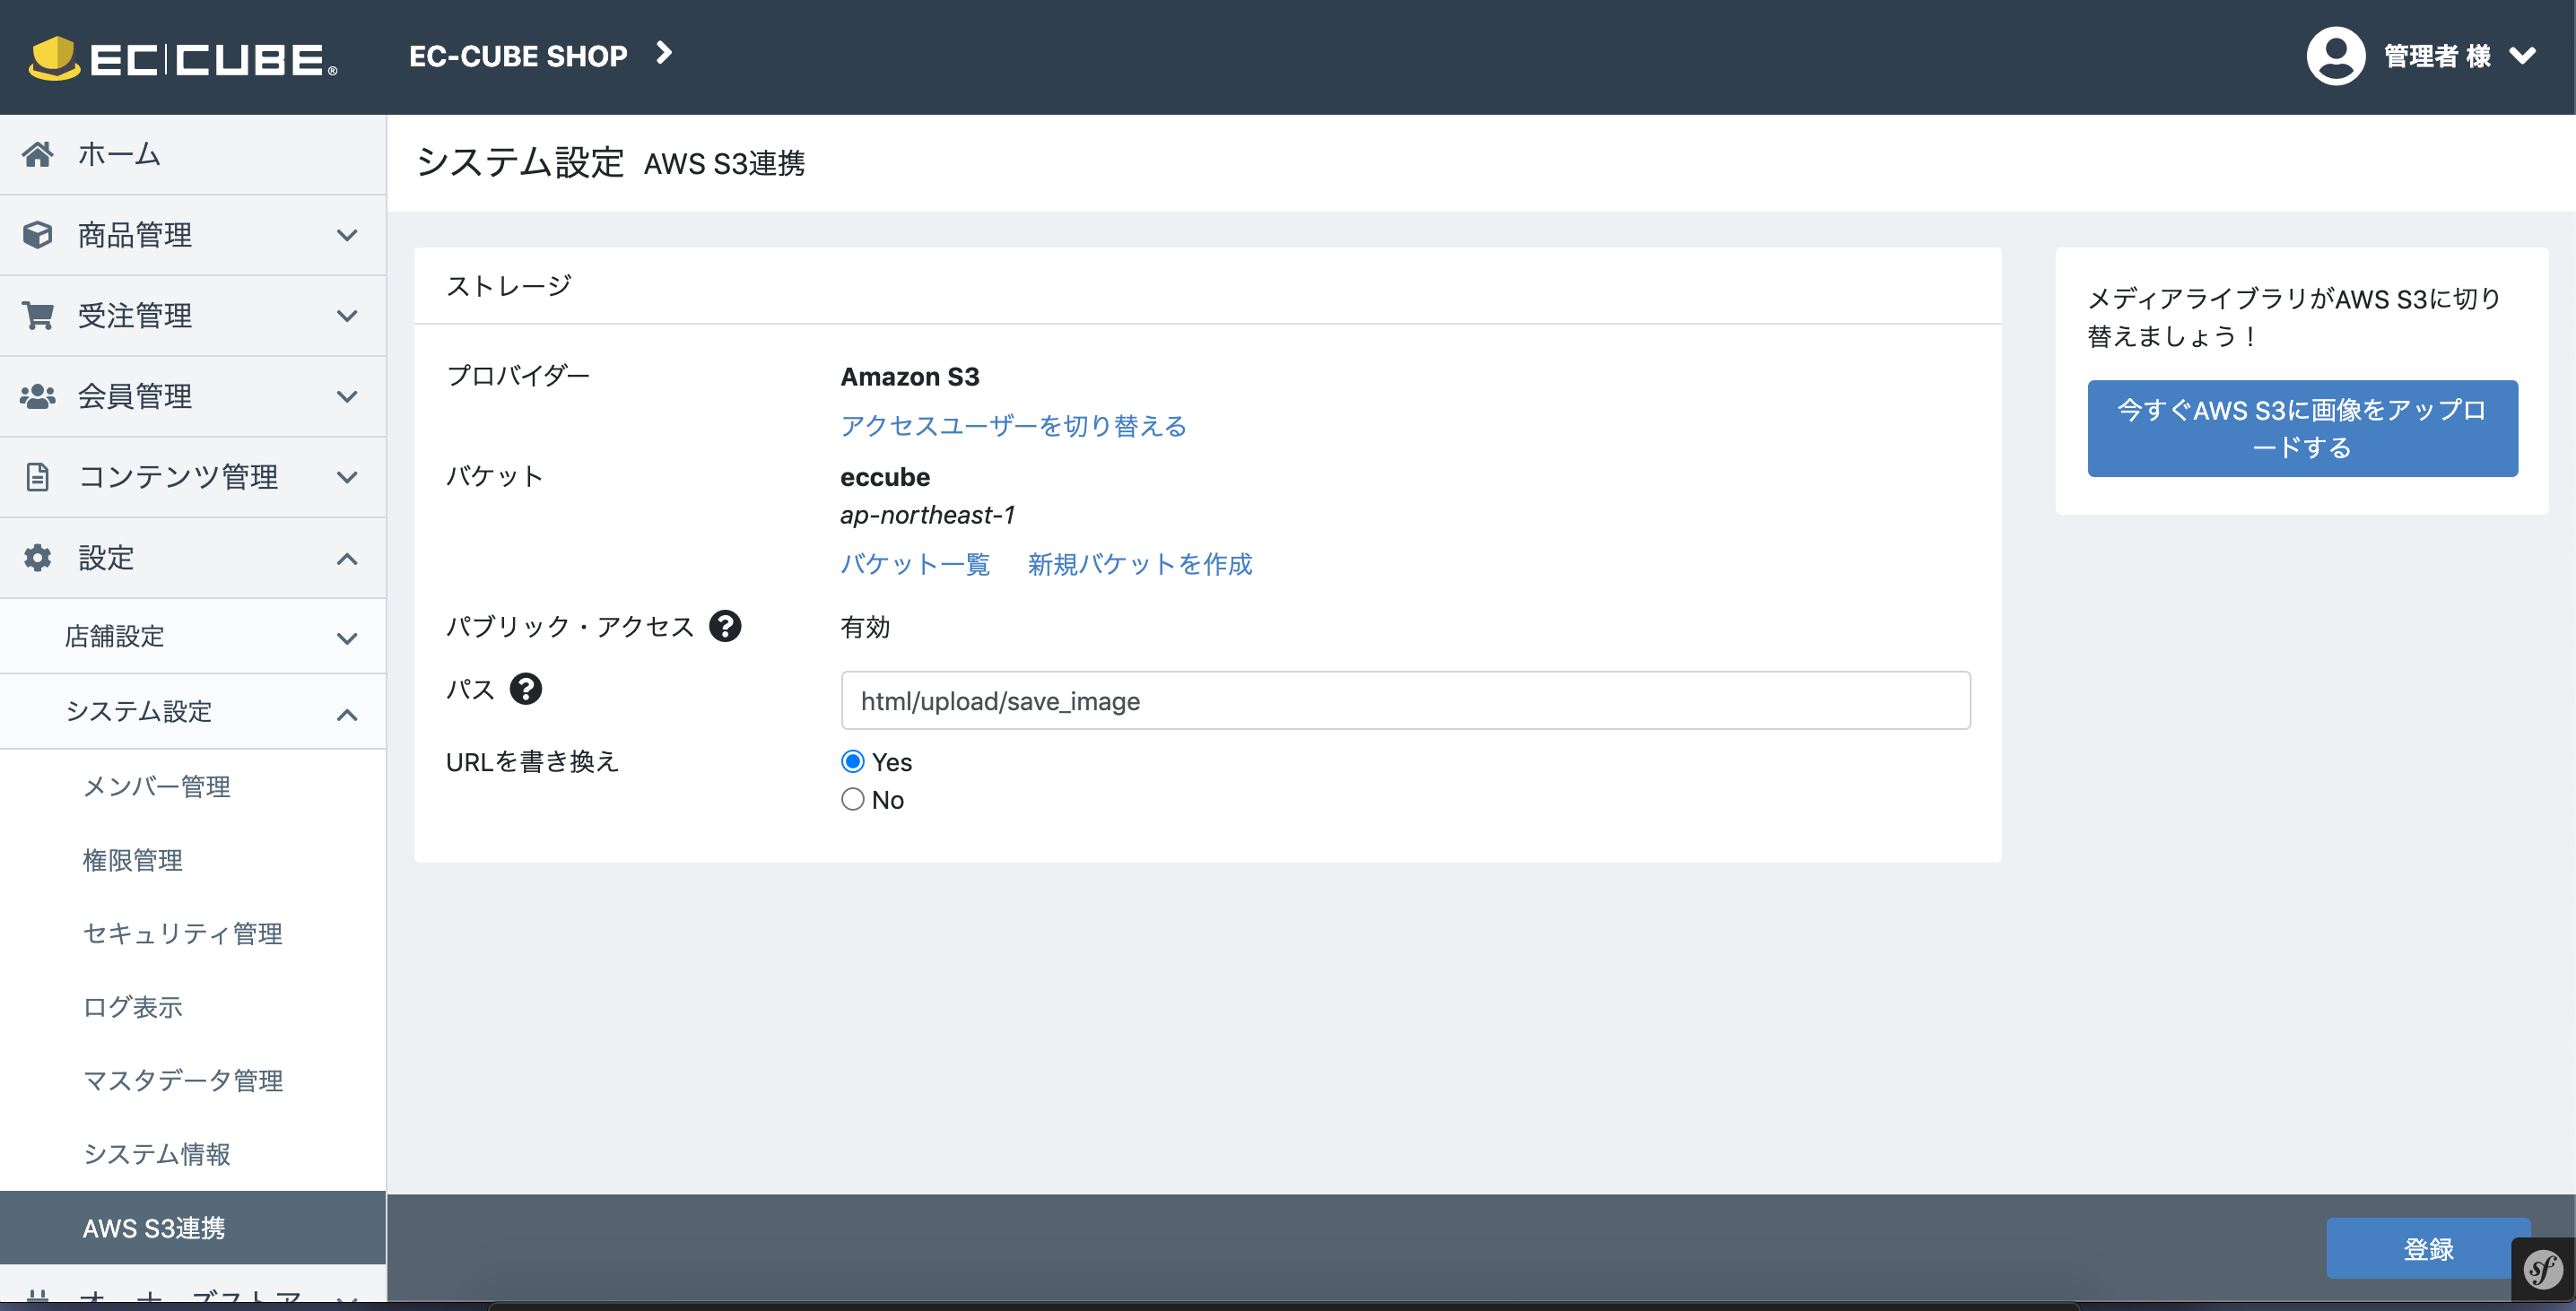
Task: Click the EC-CUBE logo
Action: 183,58
